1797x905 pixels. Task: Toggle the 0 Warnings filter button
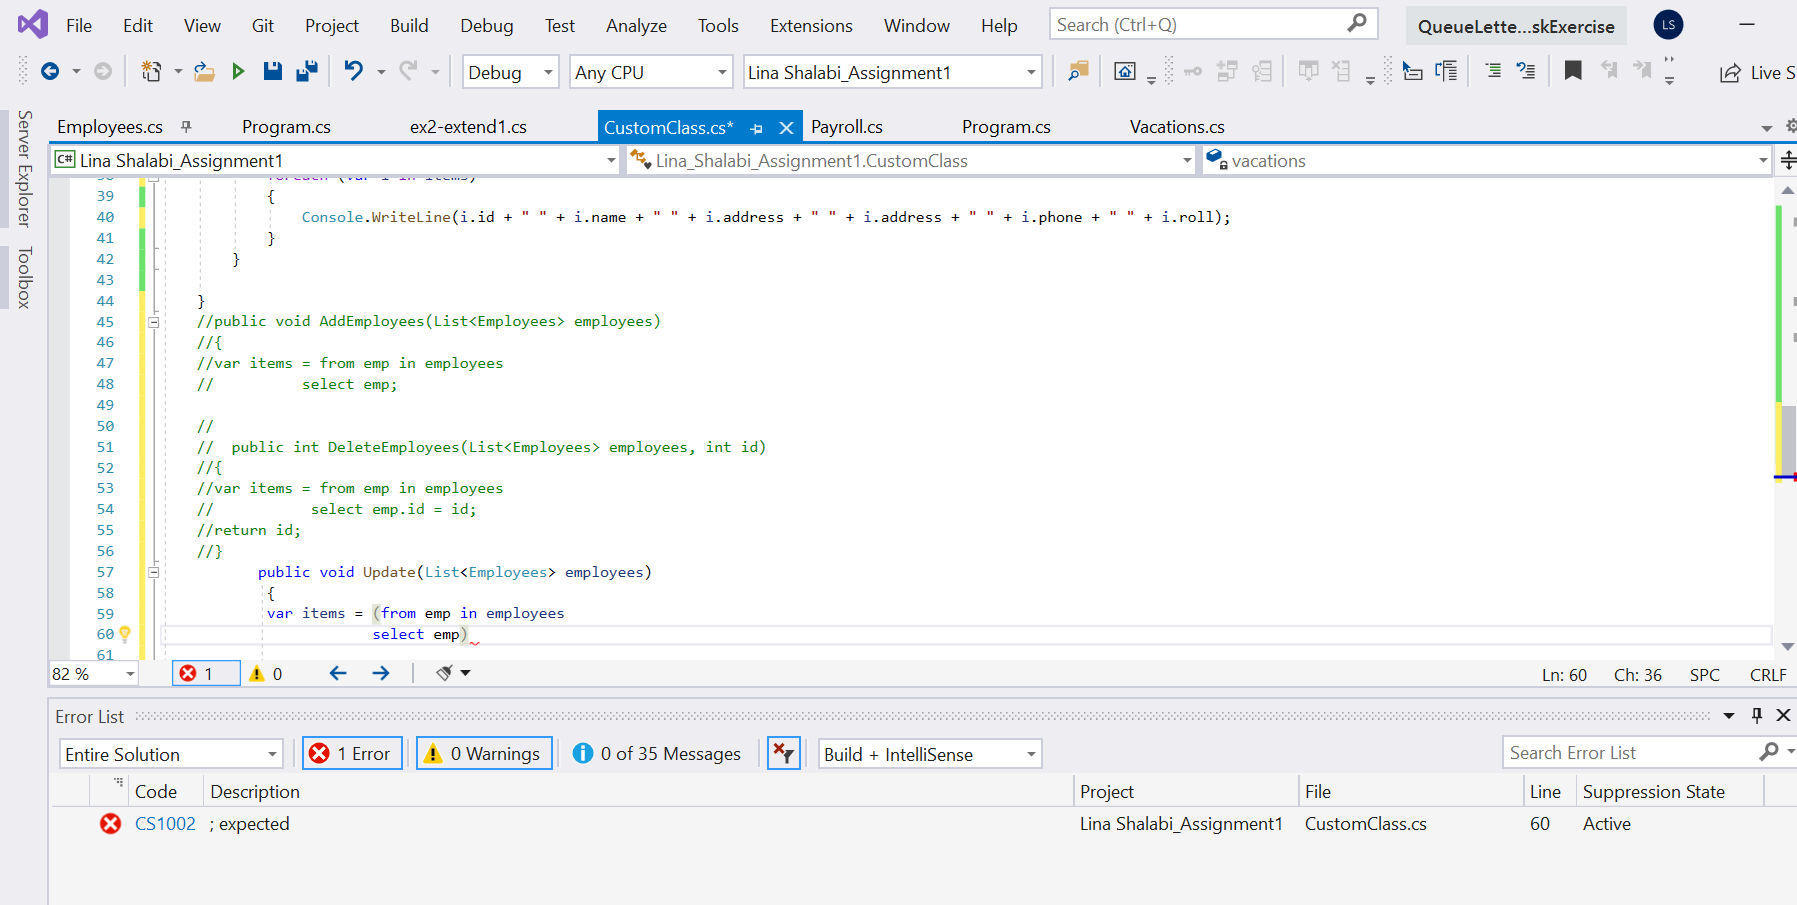pos(484,753)
